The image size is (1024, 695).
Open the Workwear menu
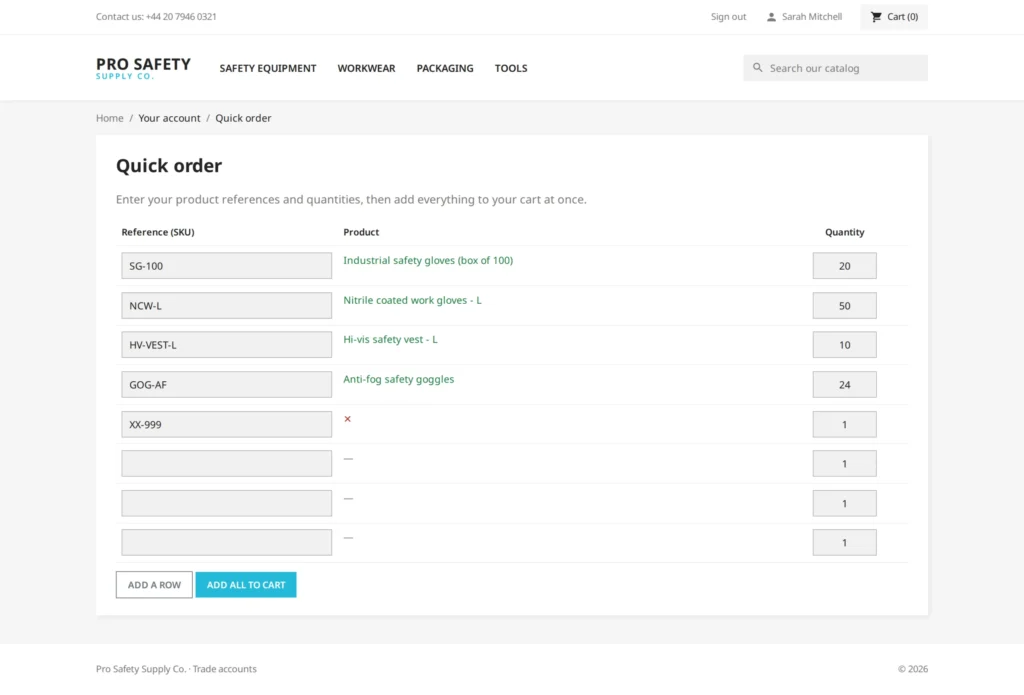pos(366,68)
